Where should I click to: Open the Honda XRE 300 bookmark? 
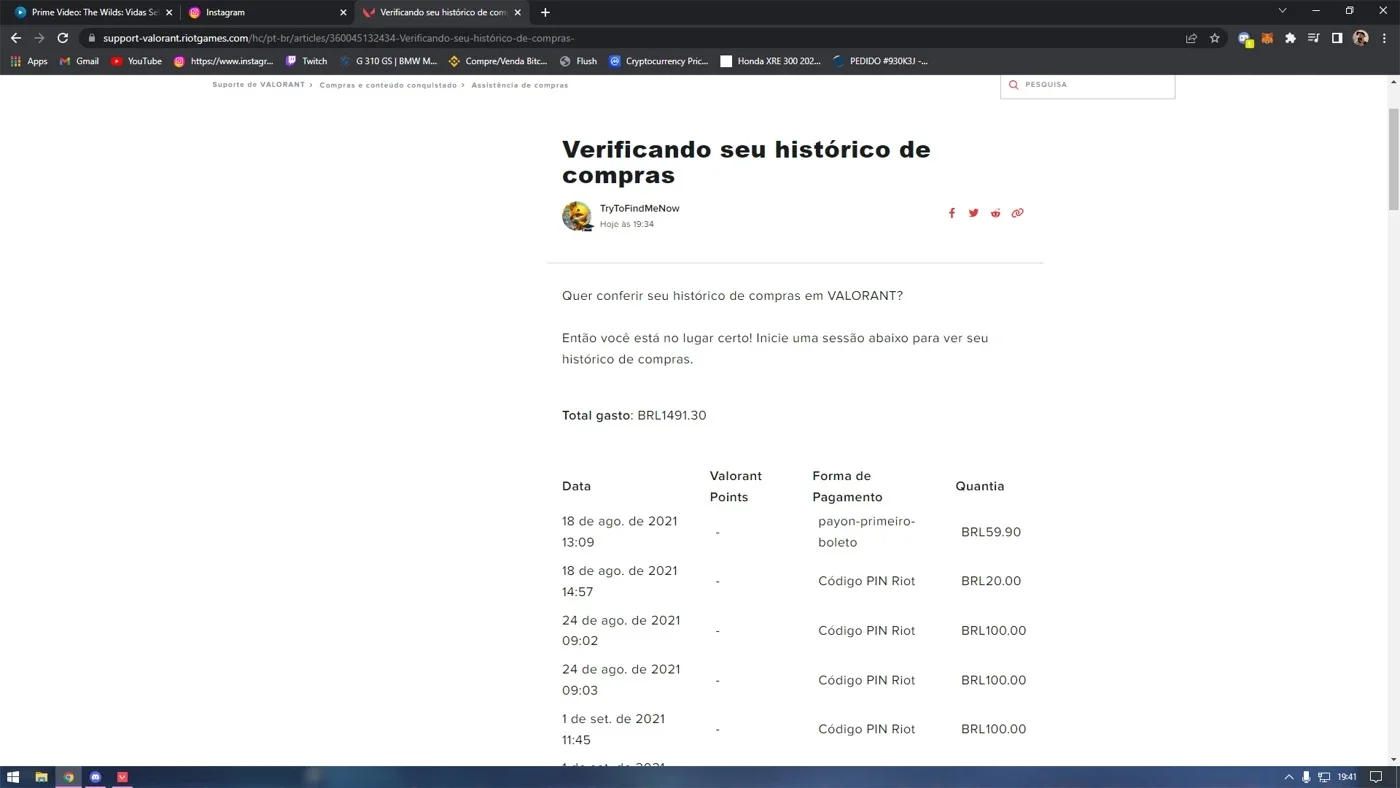pos(770,61)
